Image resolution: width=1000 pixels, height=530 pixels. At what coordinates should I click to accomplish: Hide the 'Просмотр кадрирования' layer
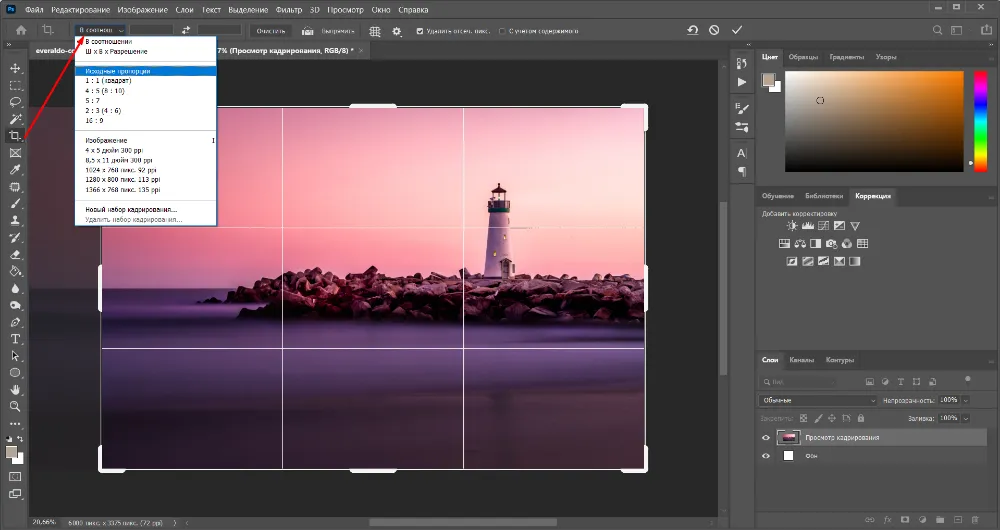tap(767, 438)
